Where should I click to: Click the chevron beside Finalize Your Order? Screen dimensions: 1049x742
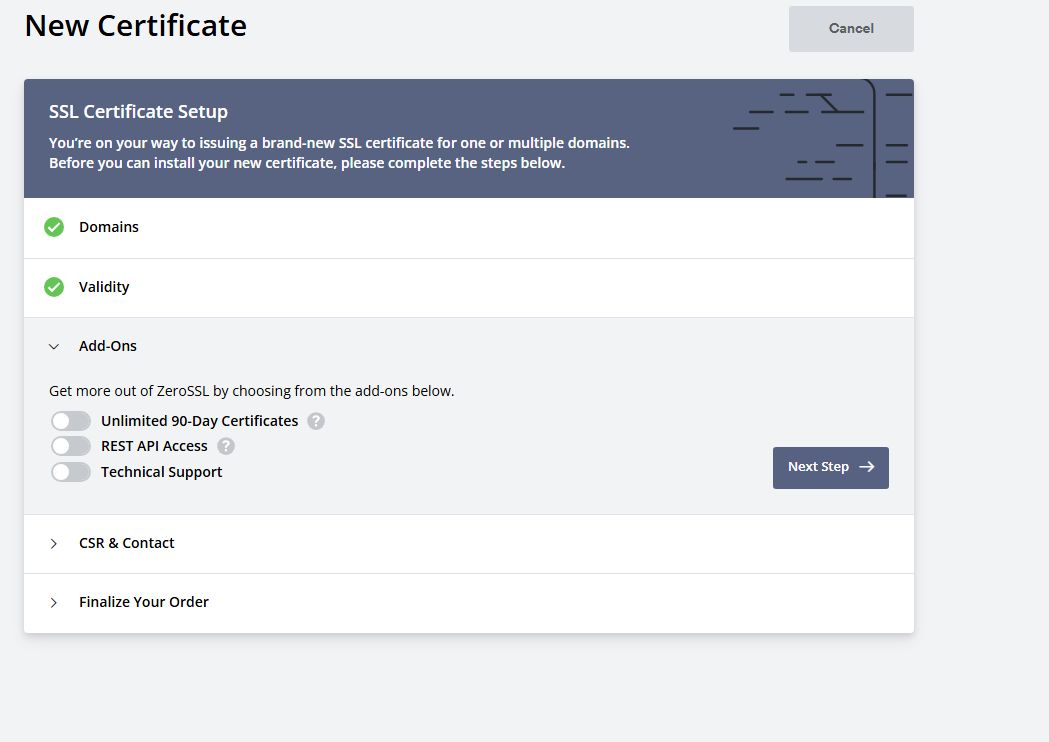(x=54, y=602)
